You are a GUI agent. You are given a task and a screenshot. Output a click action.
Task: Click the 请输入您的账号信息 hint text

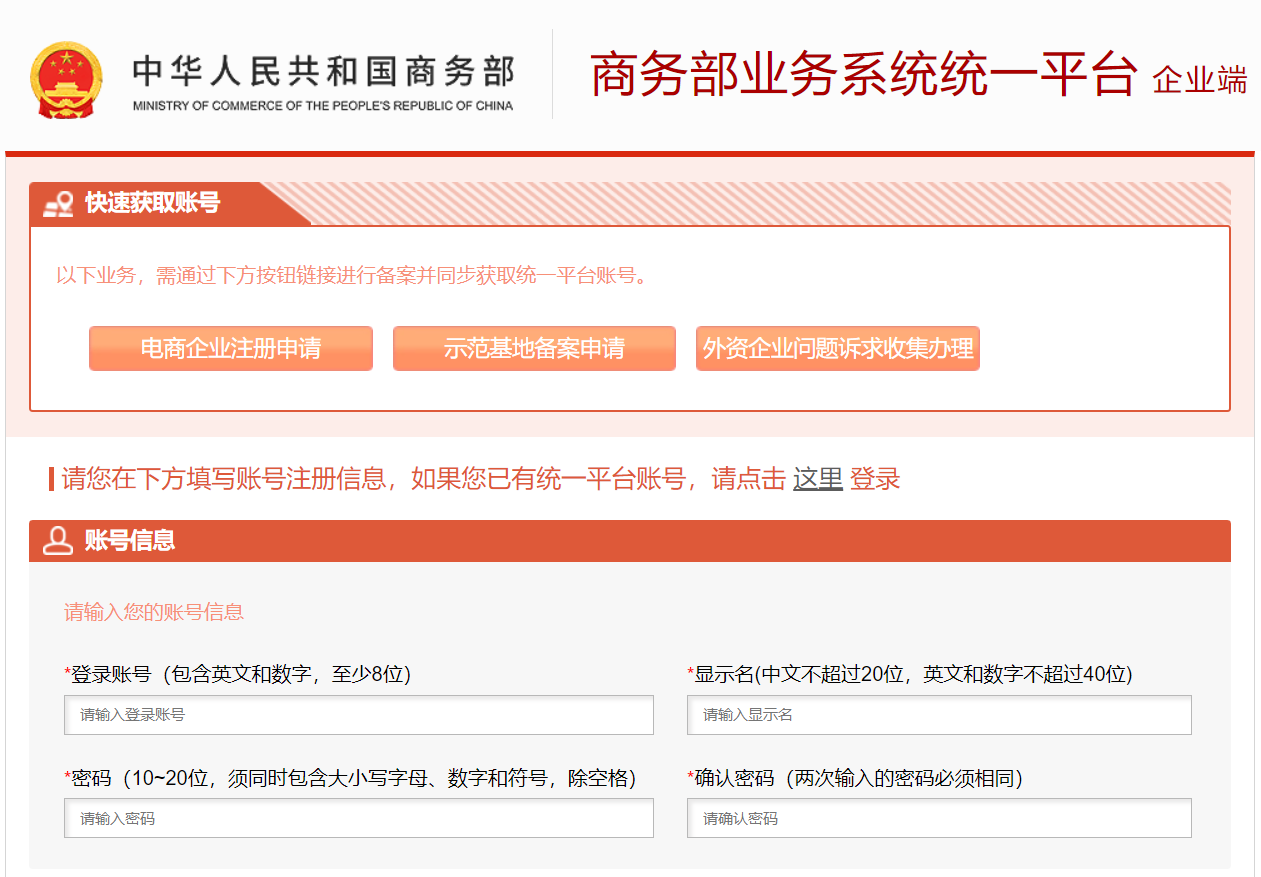coord(154,612)
